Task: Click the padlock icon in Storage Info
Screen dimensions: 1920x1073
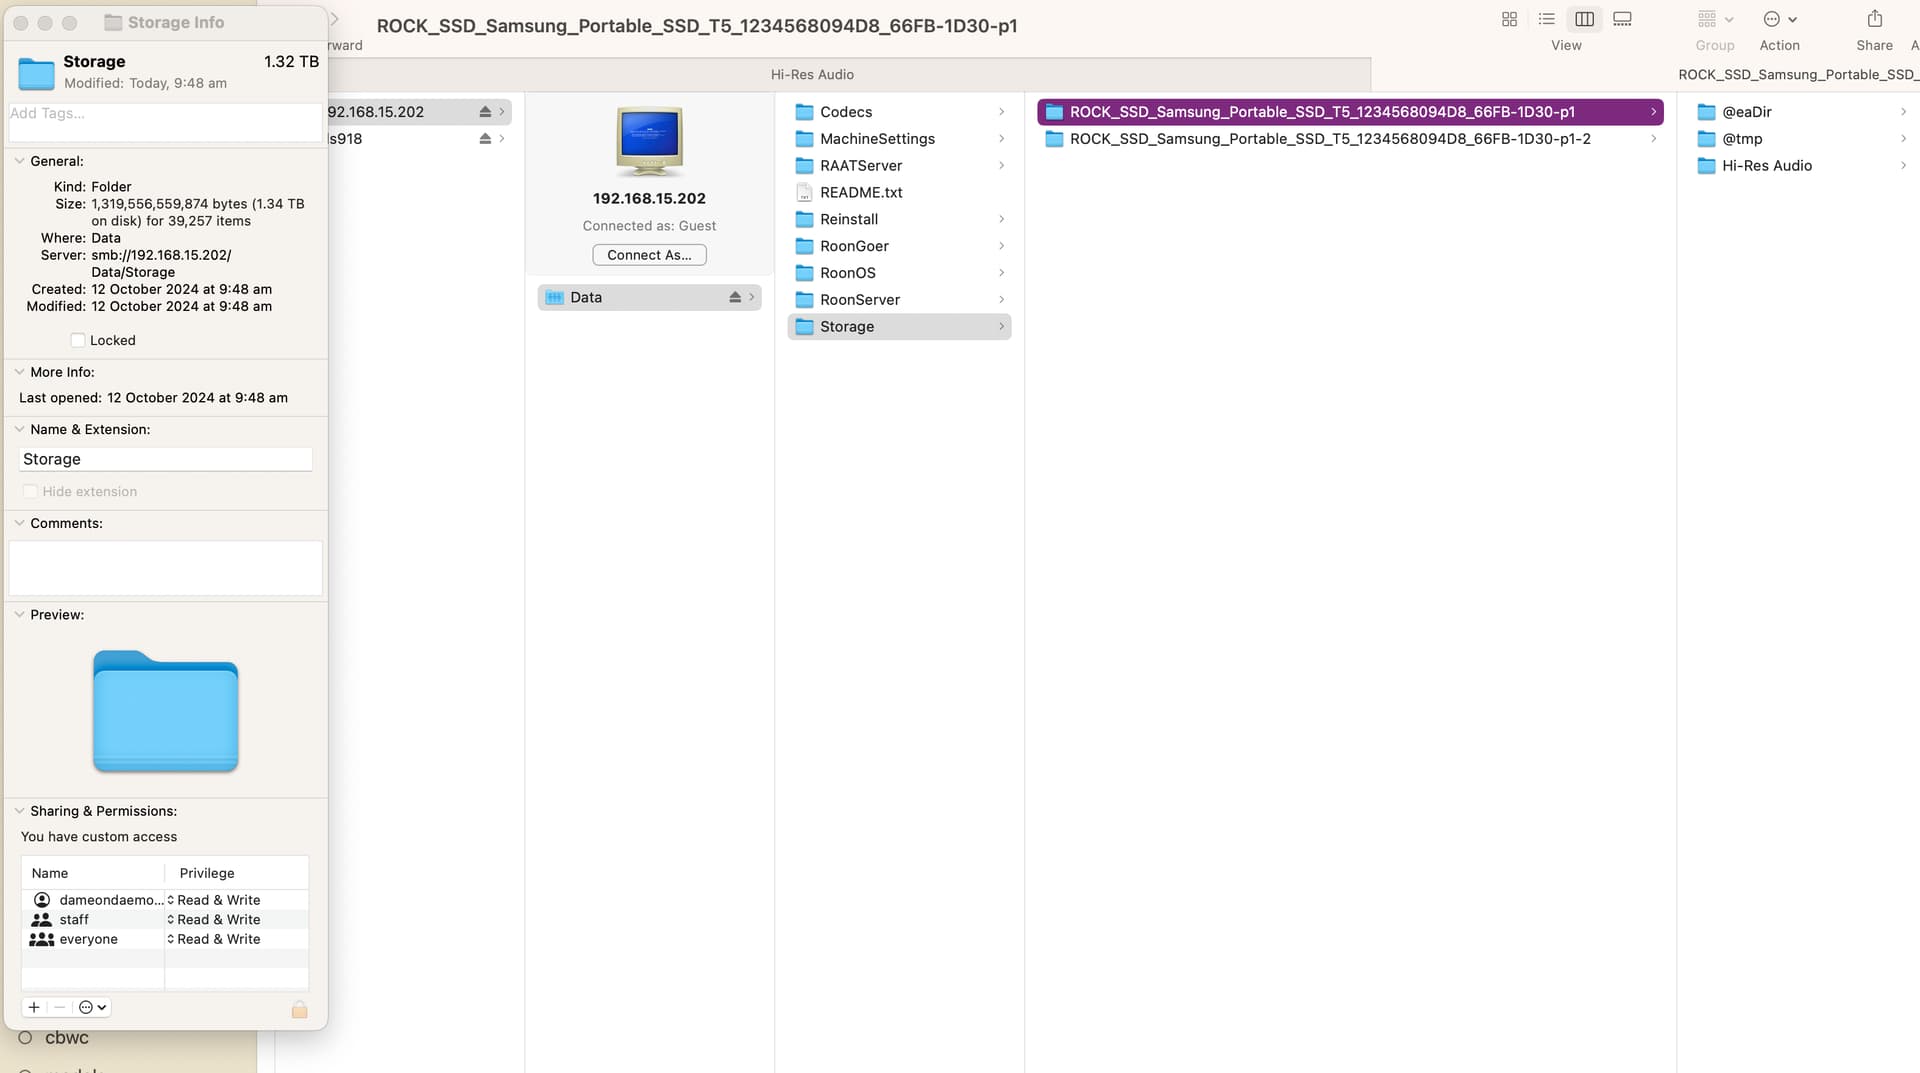Action: [x=299, y=1009]
